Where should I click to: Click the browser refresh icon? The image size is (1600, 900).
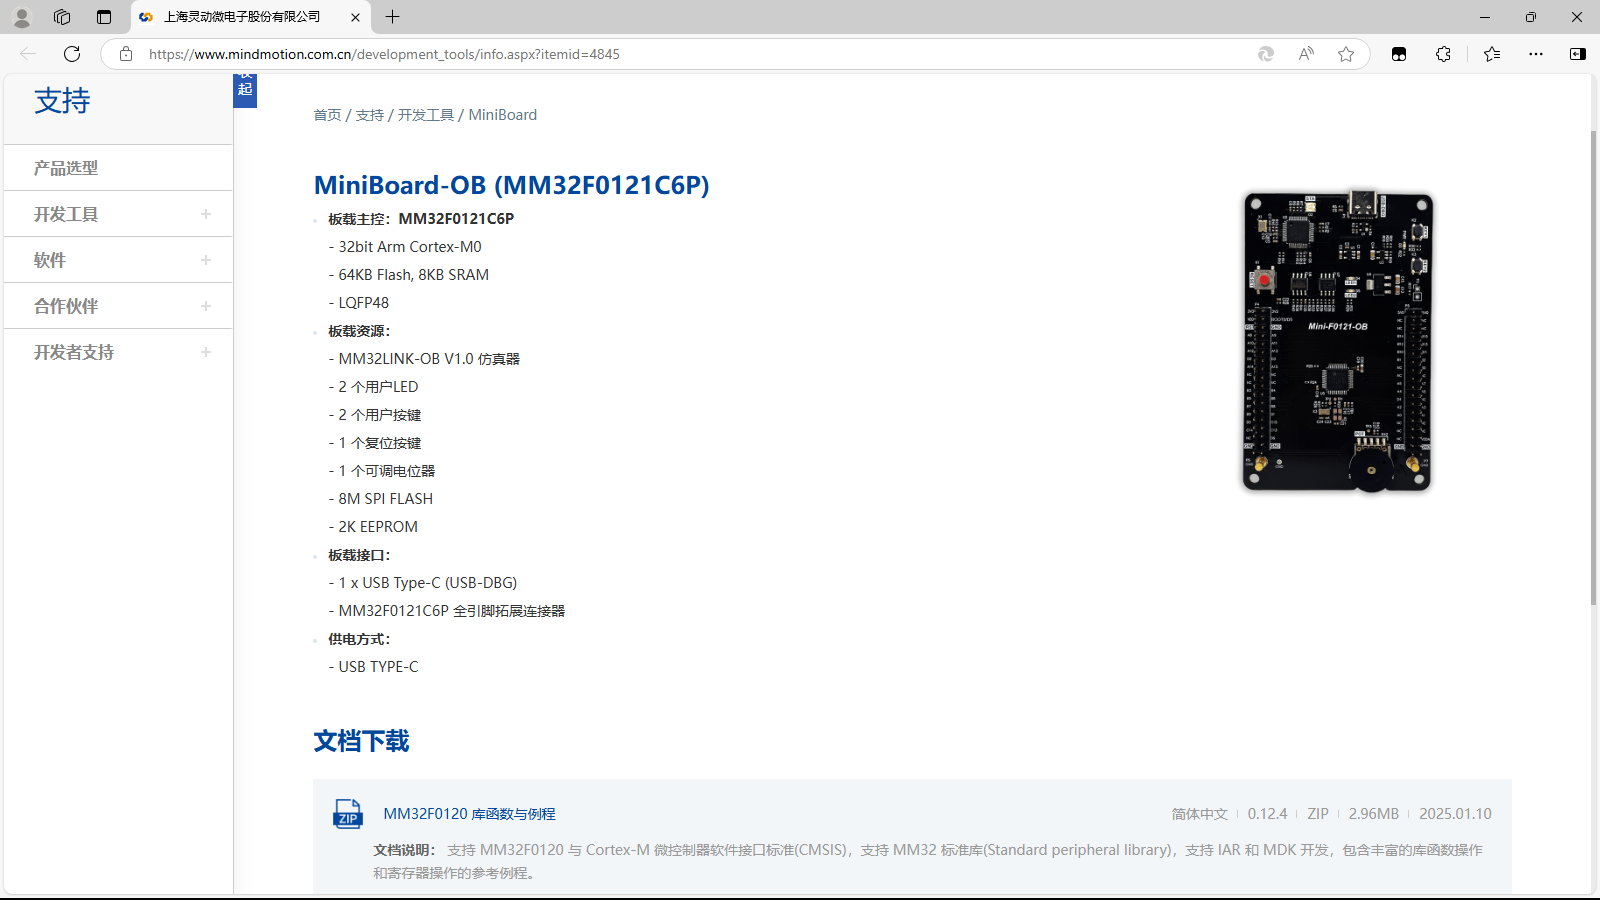[x=72, y=54]
